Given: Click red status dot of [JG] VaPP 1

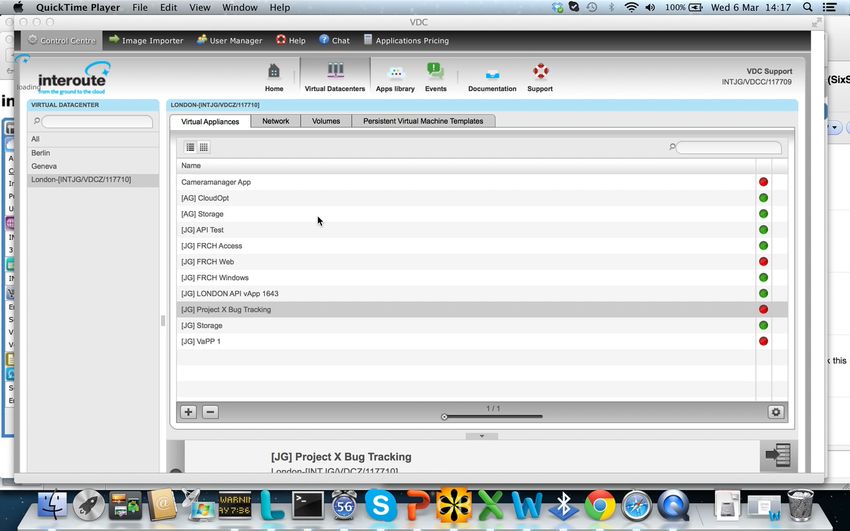Looking at the screenshot, I should [x=763, y=341].
